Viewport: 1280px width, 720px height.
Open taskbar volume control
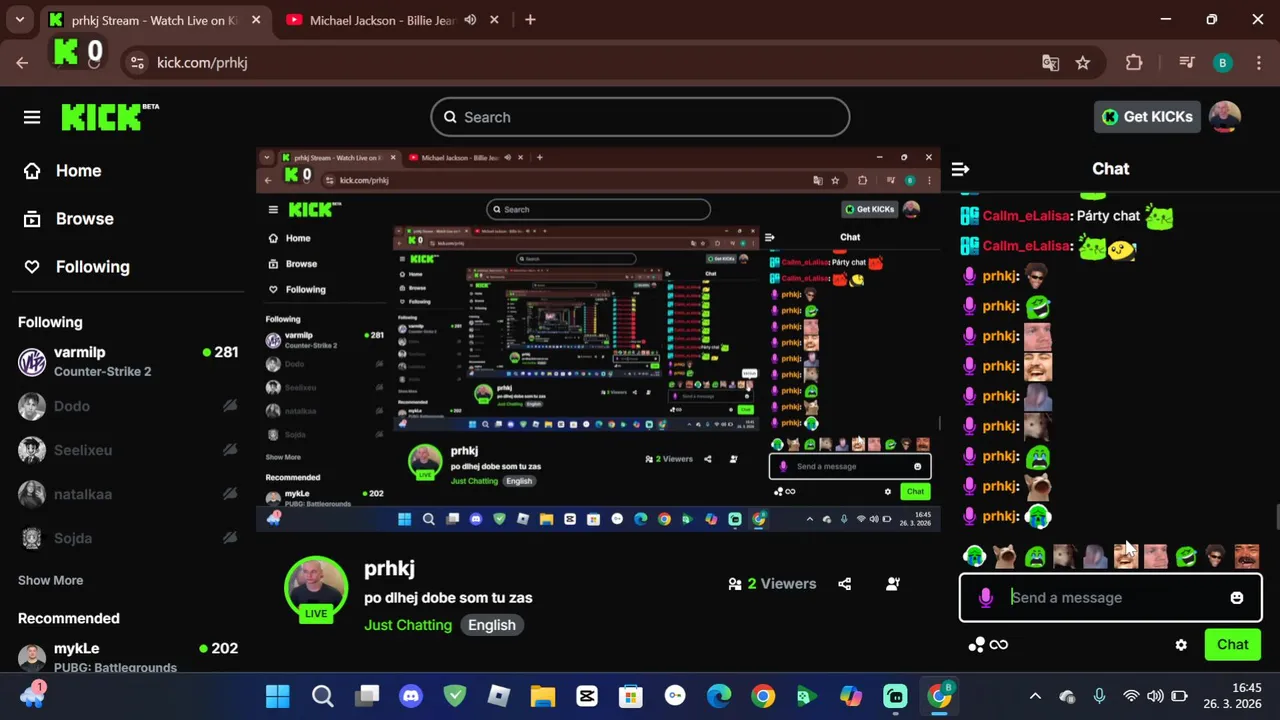(1155, 696)
